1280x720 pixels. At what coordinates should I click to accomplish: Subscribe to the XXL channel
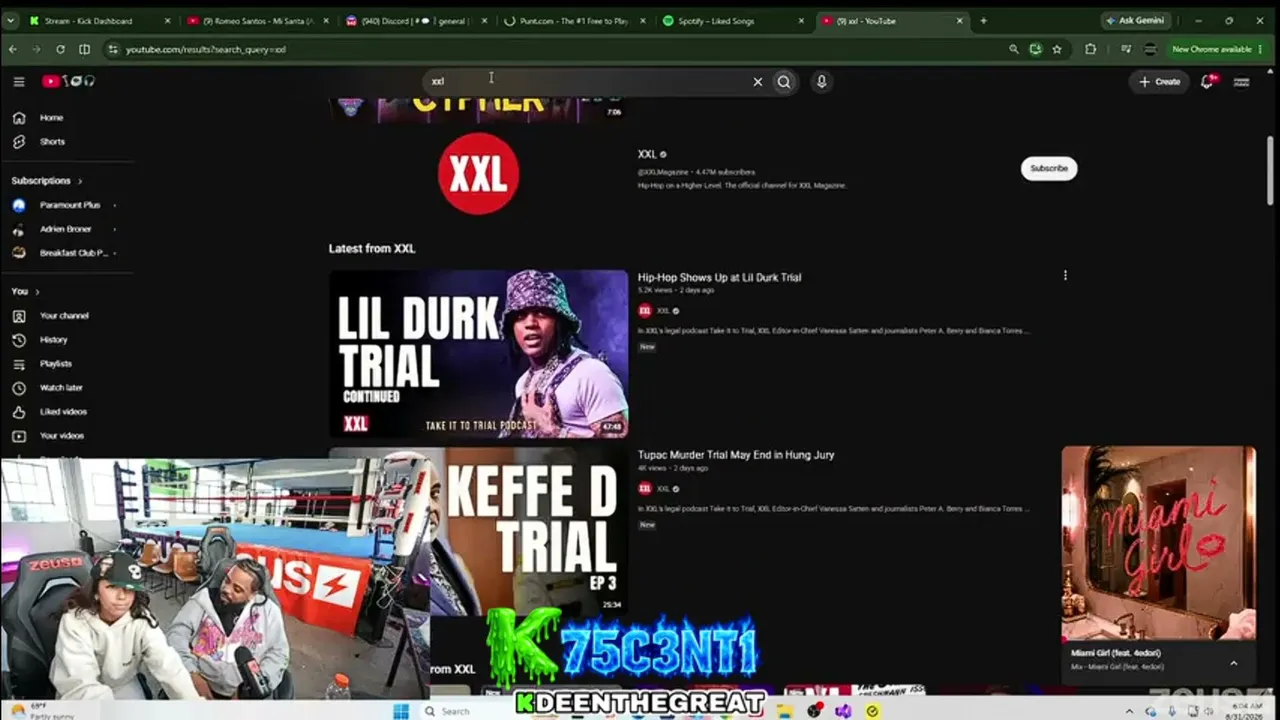pos(1049,168)
